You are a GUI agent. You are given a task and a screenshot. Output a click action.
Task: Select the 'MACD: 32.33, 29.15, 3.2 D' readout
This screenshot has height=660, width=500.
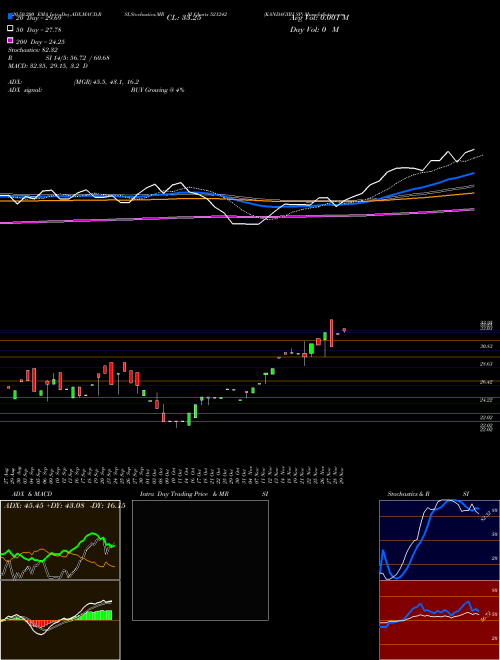[x=48, y=66]
